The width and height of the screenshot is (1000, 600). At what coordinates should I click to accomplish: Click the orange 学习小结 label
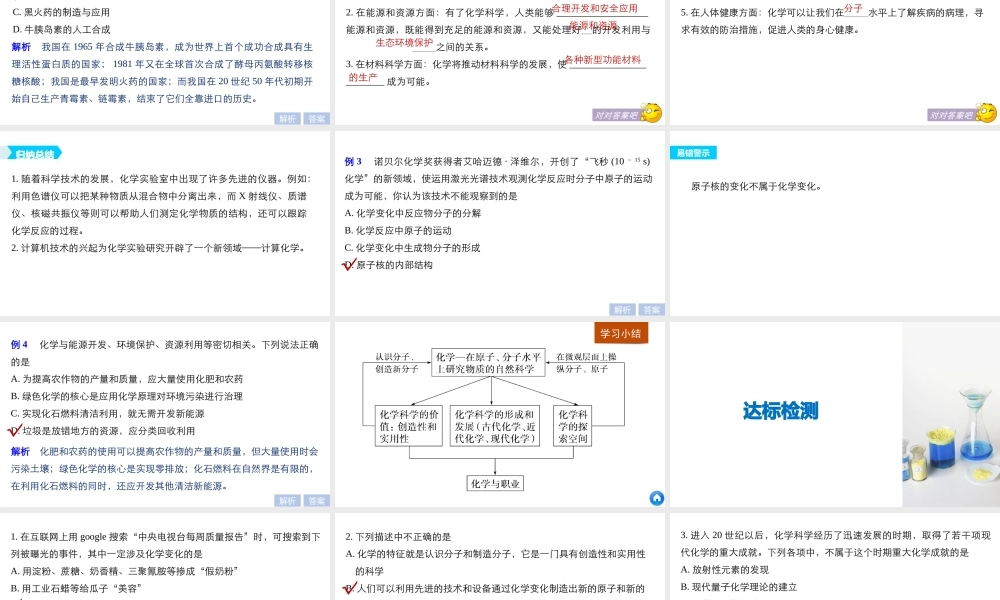tap(621, 333)
